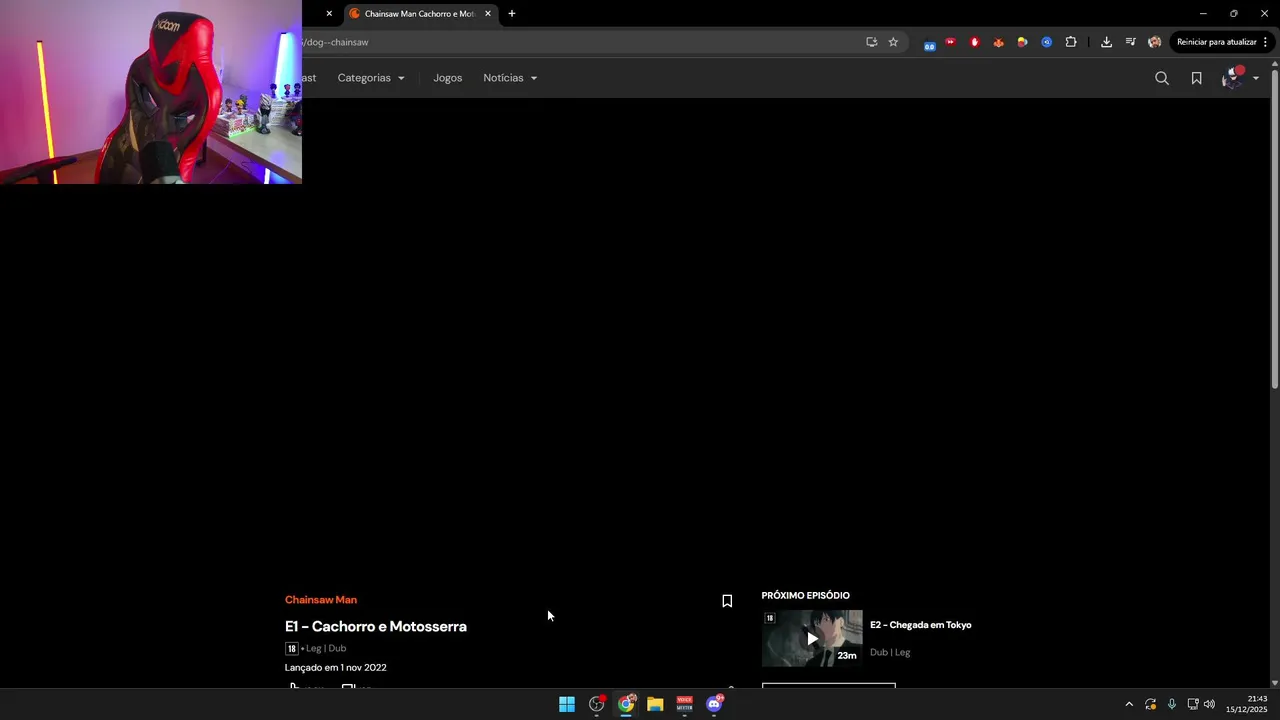Open the orange fox extension icon
The image size is (1280, 720).
click(x=998, y=42)
